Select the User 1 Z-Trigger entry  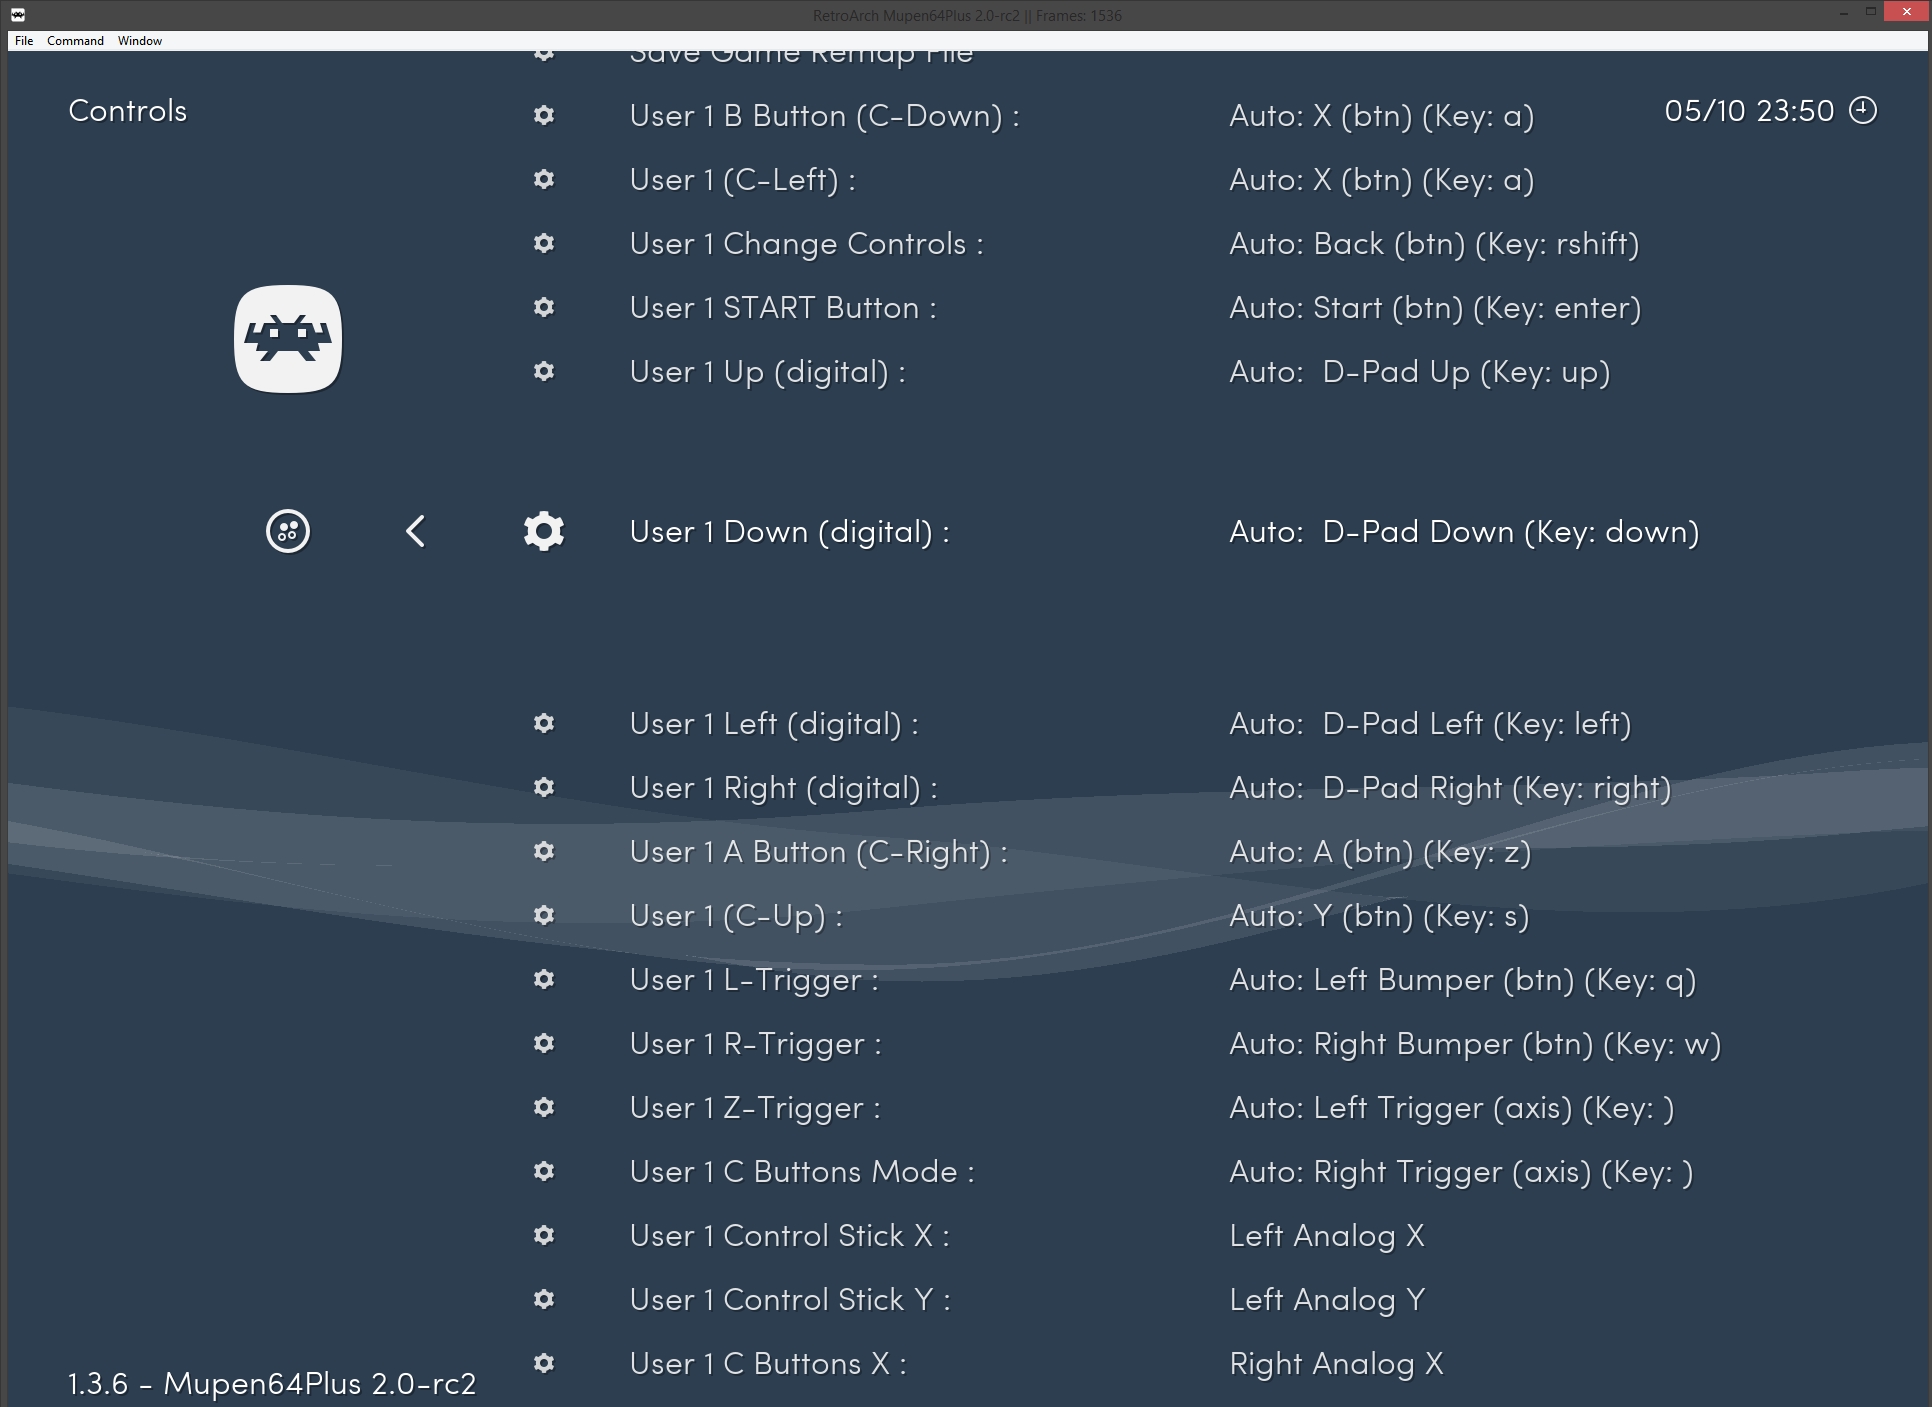point(755,1109)
